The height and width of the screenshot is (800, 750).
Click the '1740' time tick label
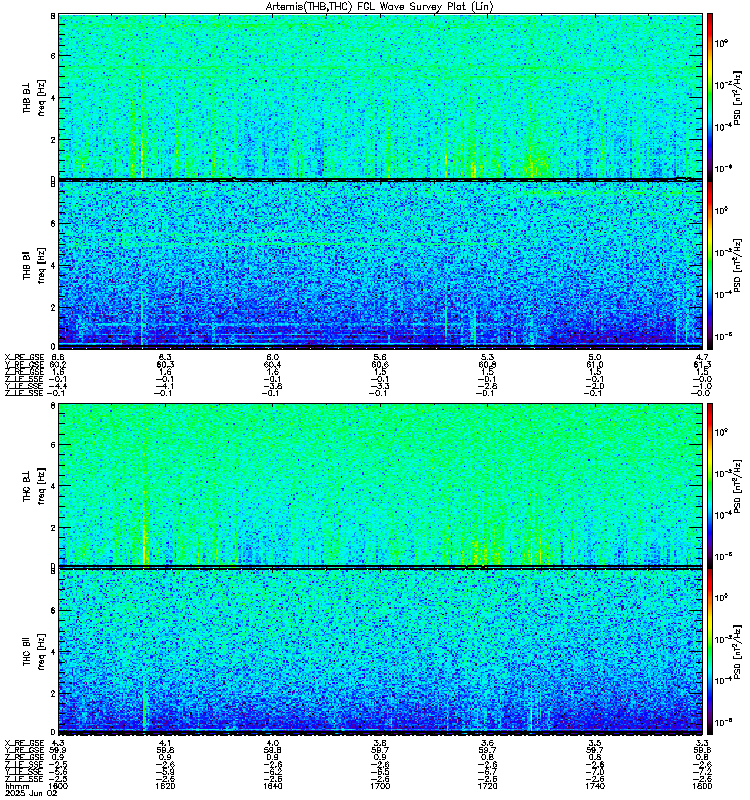[595, 786]
